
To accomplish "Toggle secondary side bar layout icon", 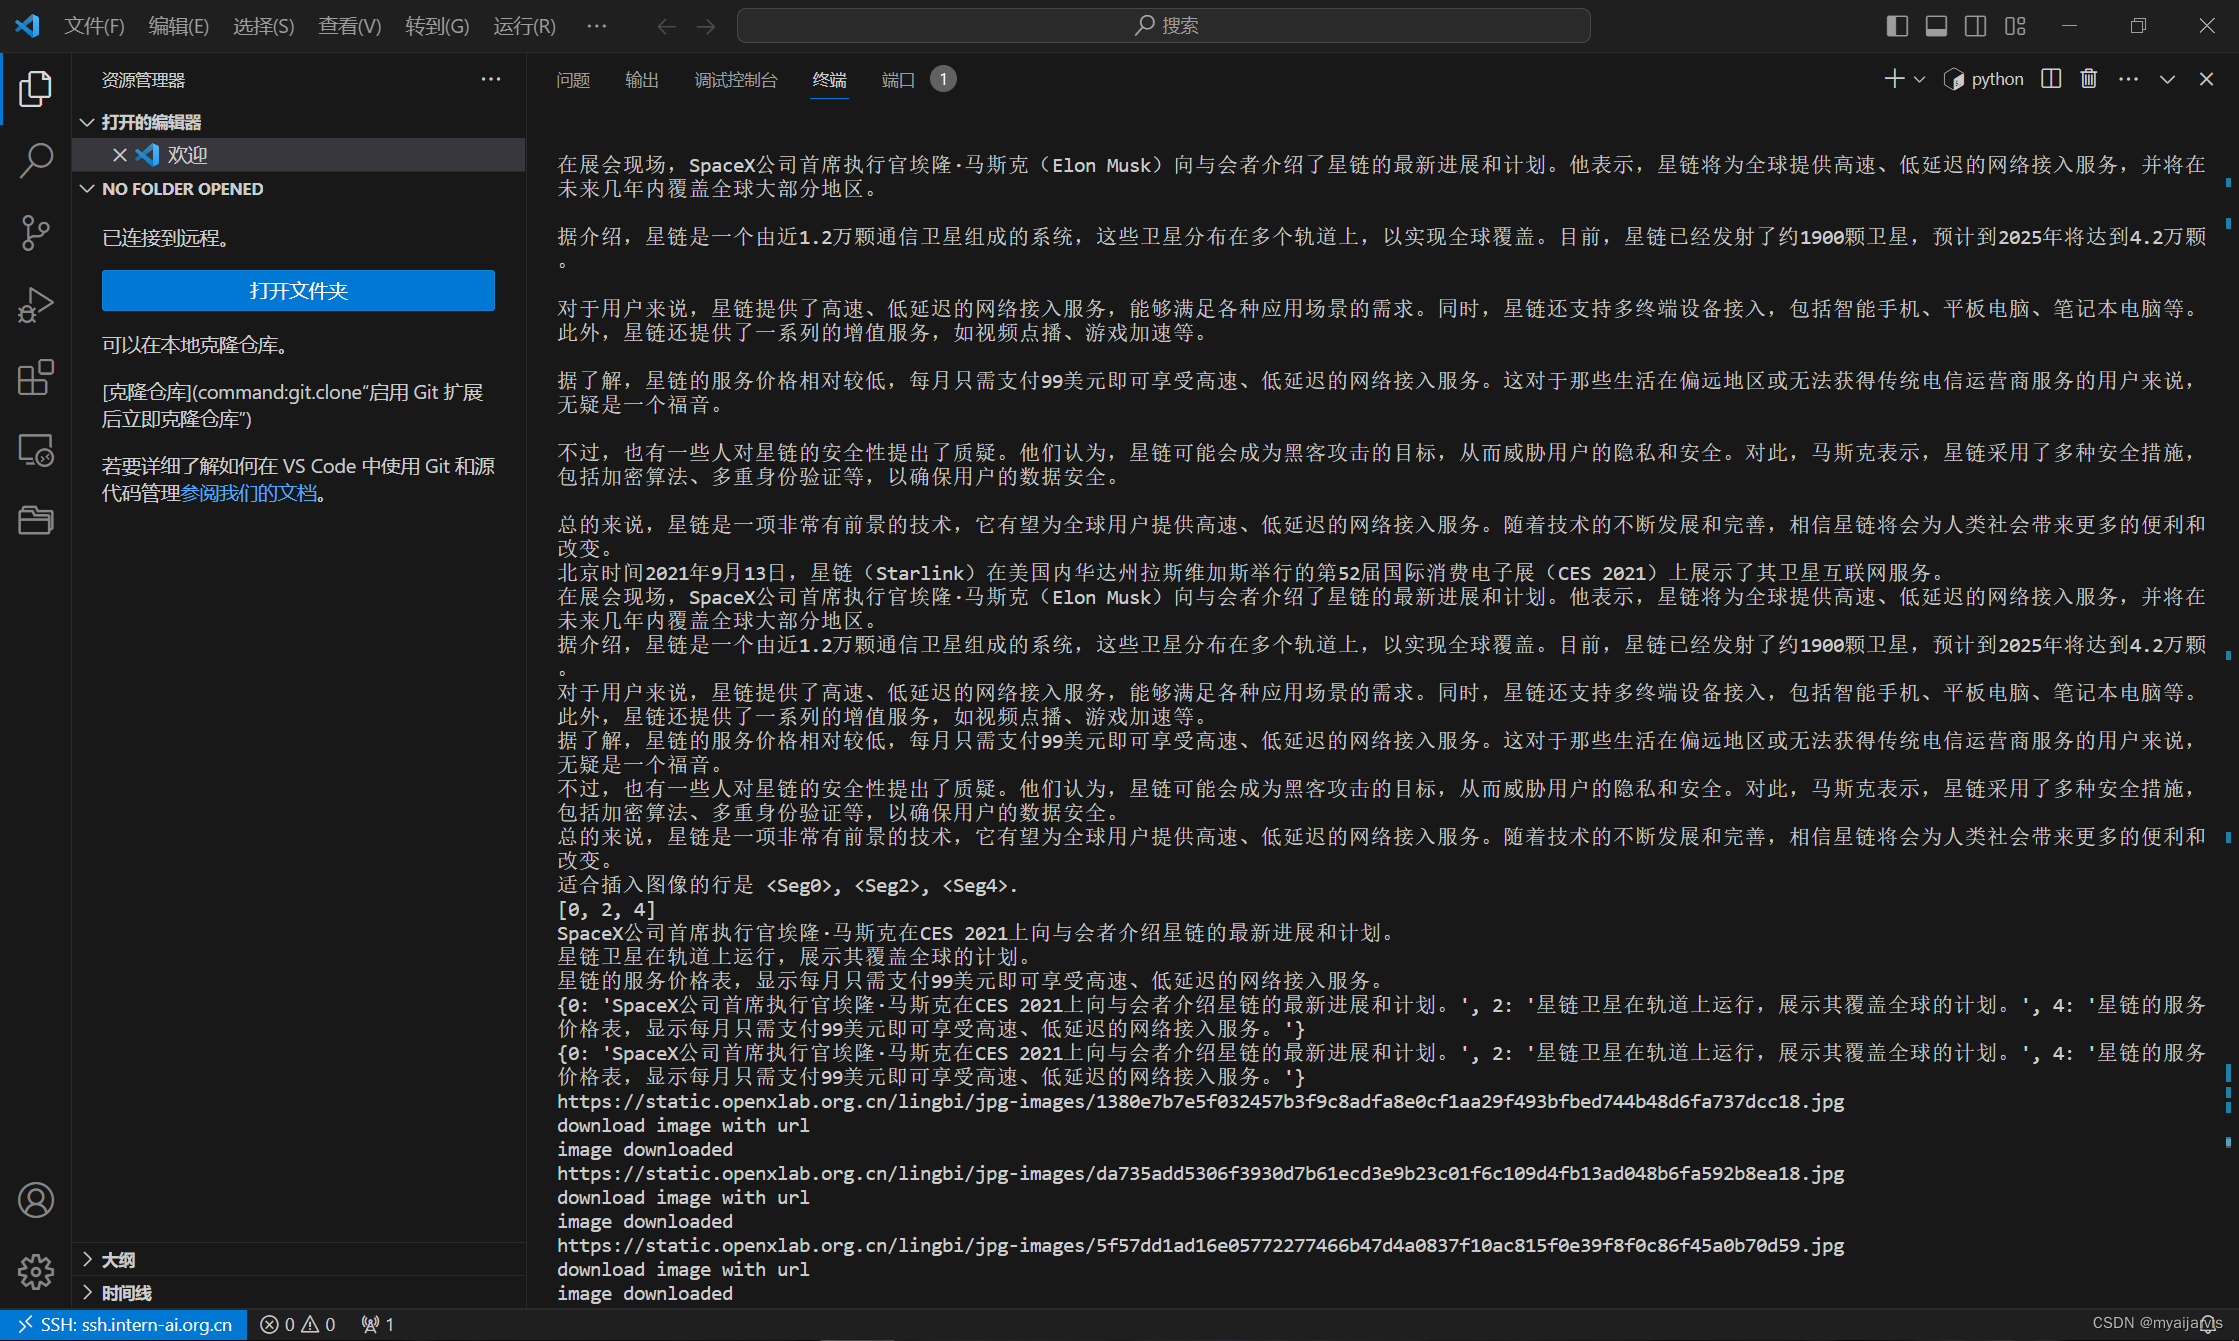I will point(1975,26).
